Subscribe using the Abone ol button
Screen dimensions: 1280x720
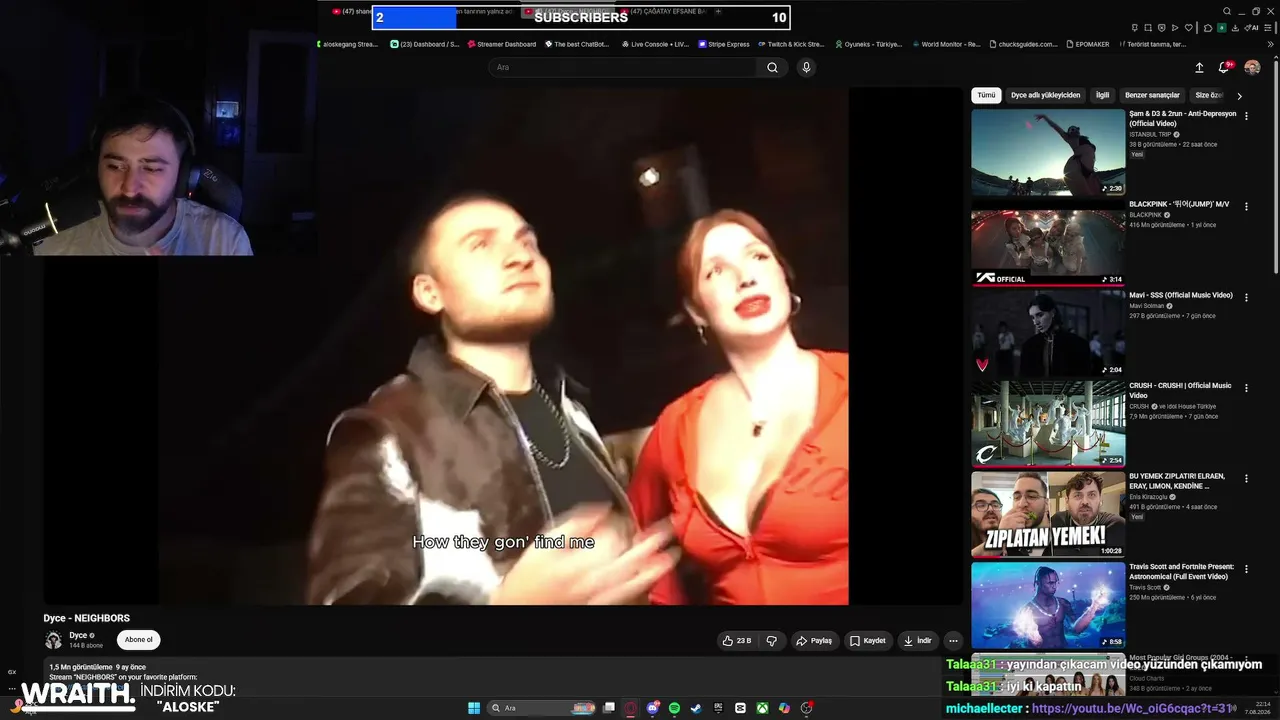point(138,640)
